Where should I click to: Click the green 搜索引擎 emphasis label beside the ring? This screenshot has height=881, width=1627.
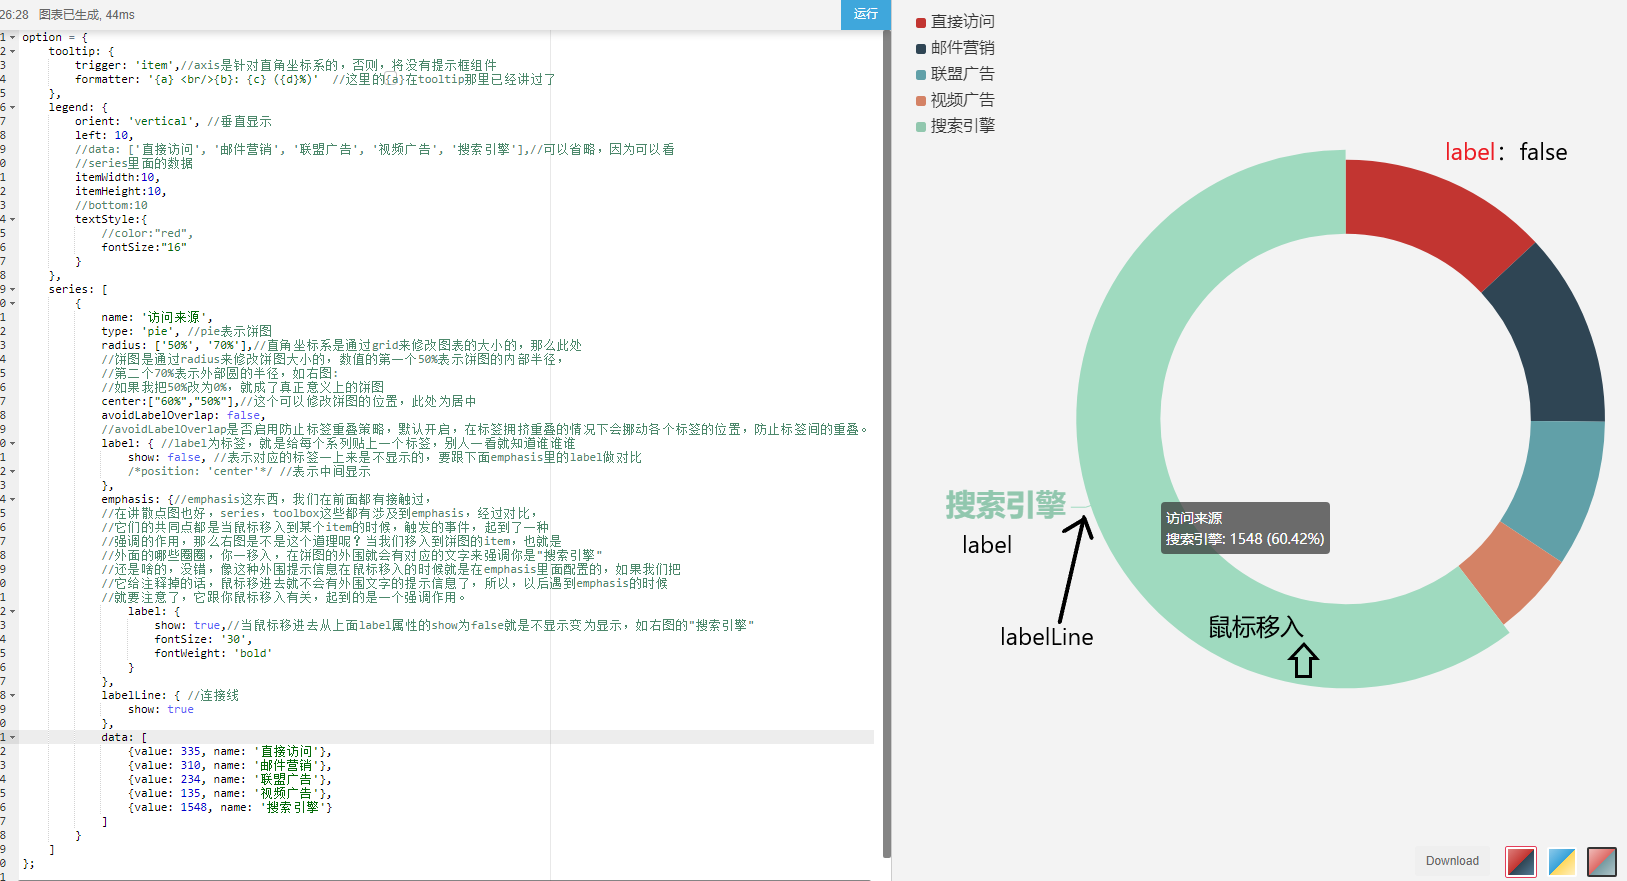coord(1006,505)
